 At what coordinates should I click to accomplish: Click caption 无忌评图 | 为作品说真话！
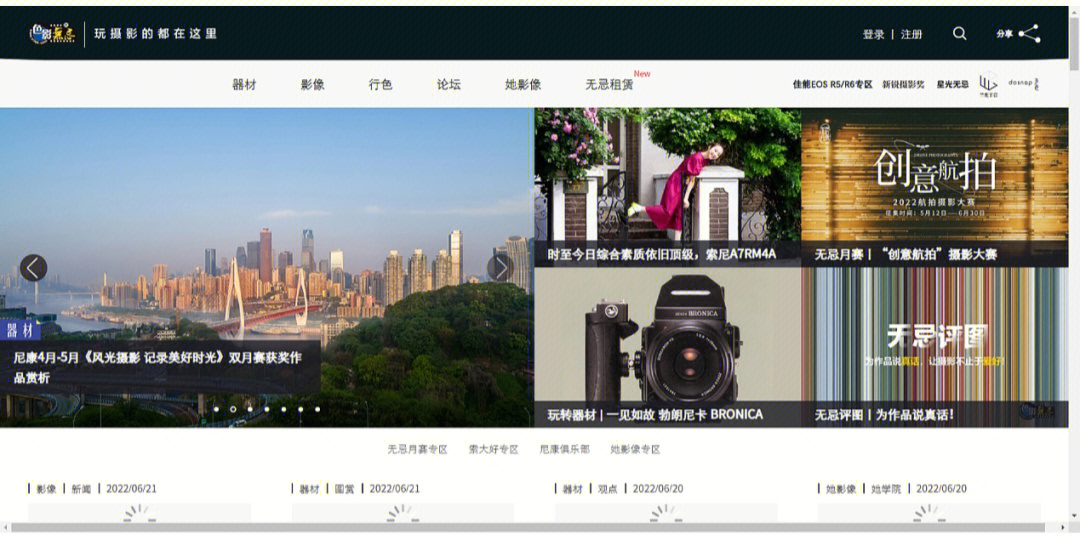884,415
